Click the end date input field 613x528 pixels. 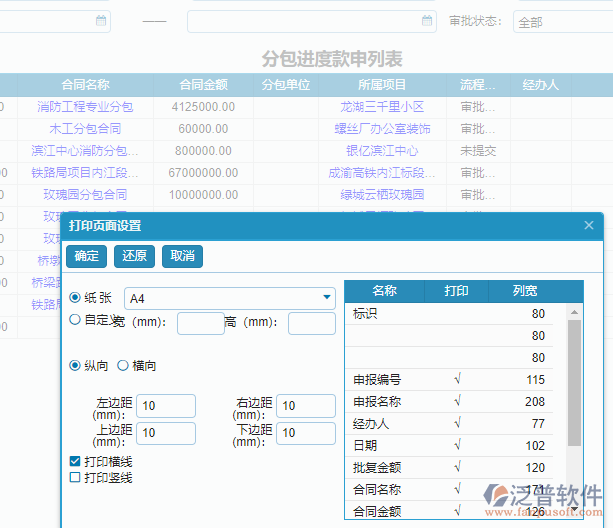(x=312, y=21)
